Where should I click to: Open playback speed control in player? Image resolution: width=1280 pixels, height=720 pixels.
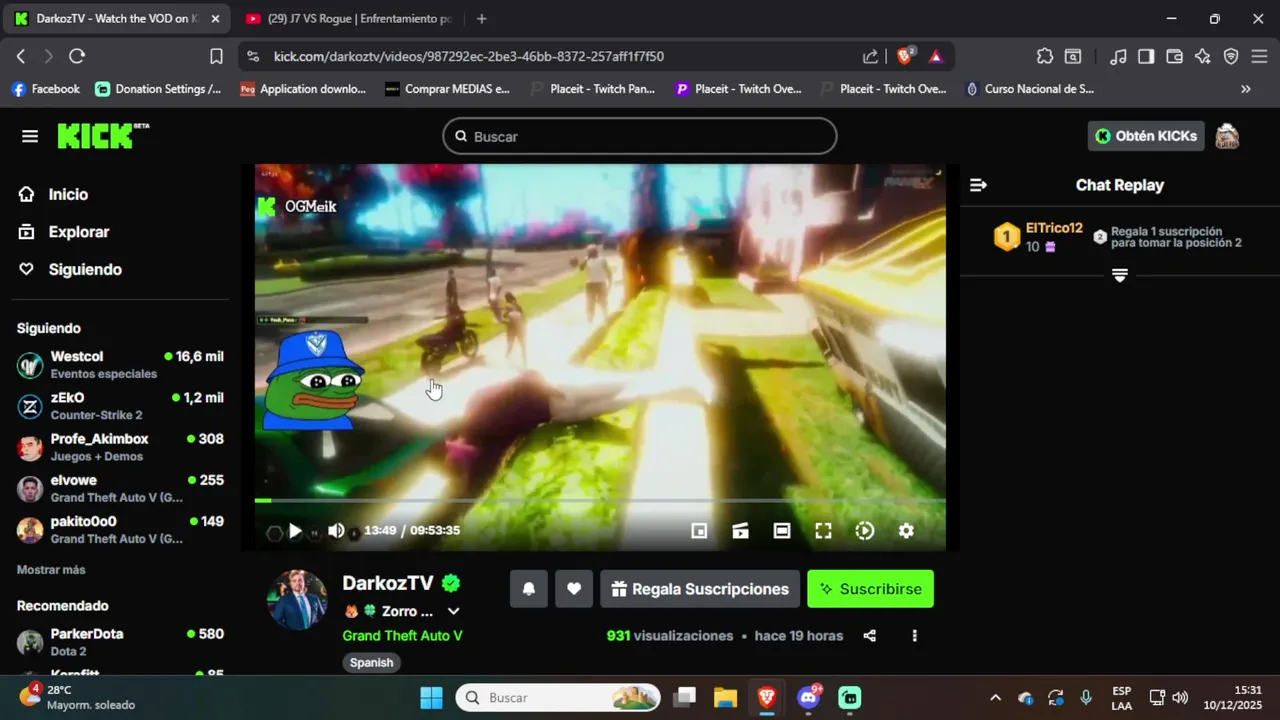pos(865,531)
